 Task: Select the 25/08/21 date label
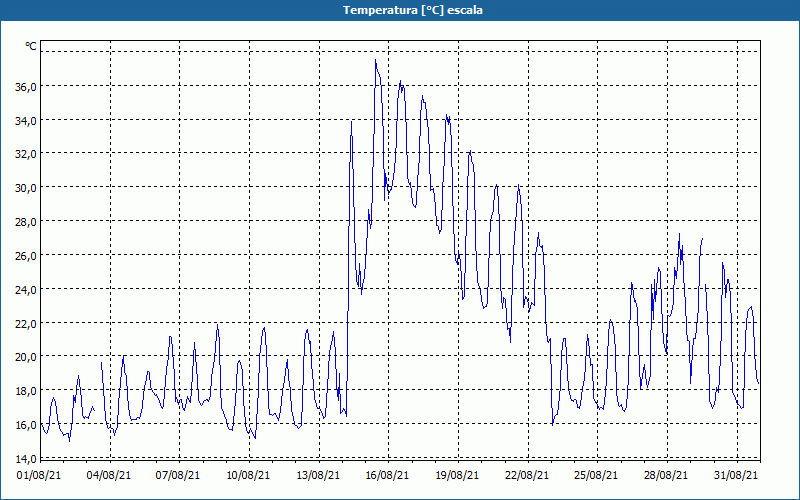(596, 475)
